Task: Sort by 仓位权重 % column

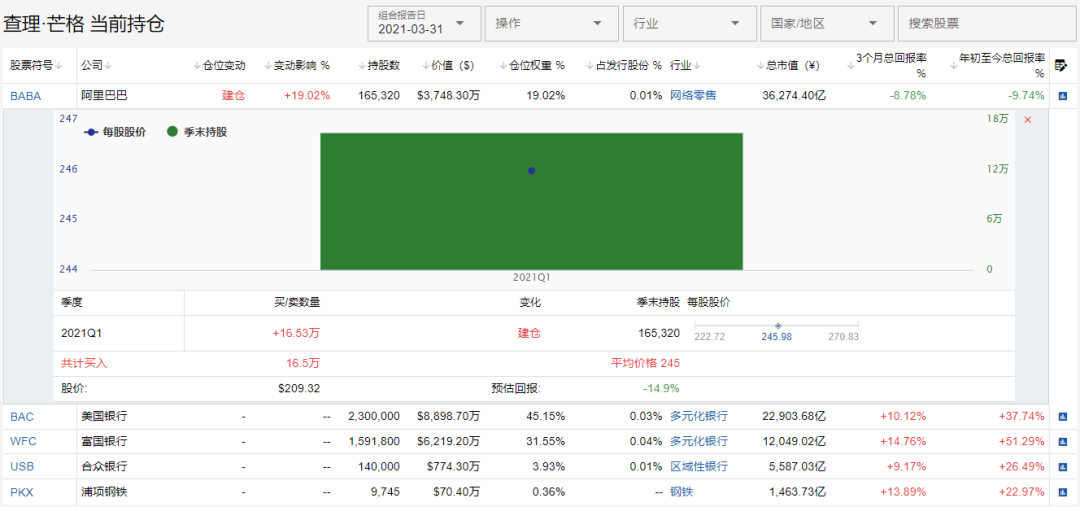Action: (532, 65)
